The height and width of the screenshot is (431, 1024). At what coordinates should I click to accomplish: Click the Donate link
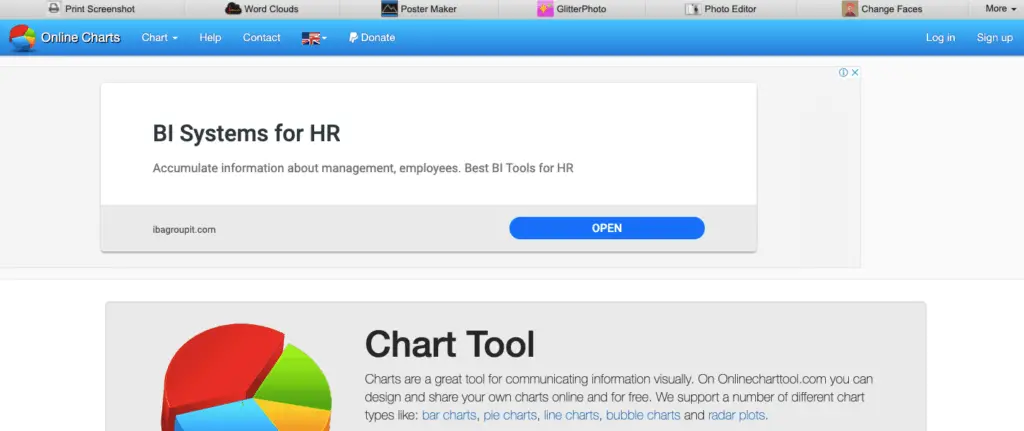click(377, 37)
